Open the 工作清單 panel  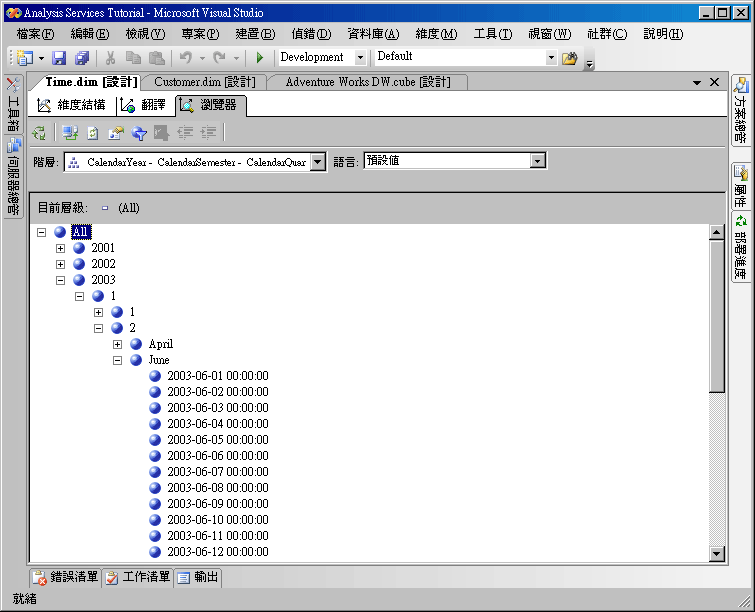coord(138,577)
